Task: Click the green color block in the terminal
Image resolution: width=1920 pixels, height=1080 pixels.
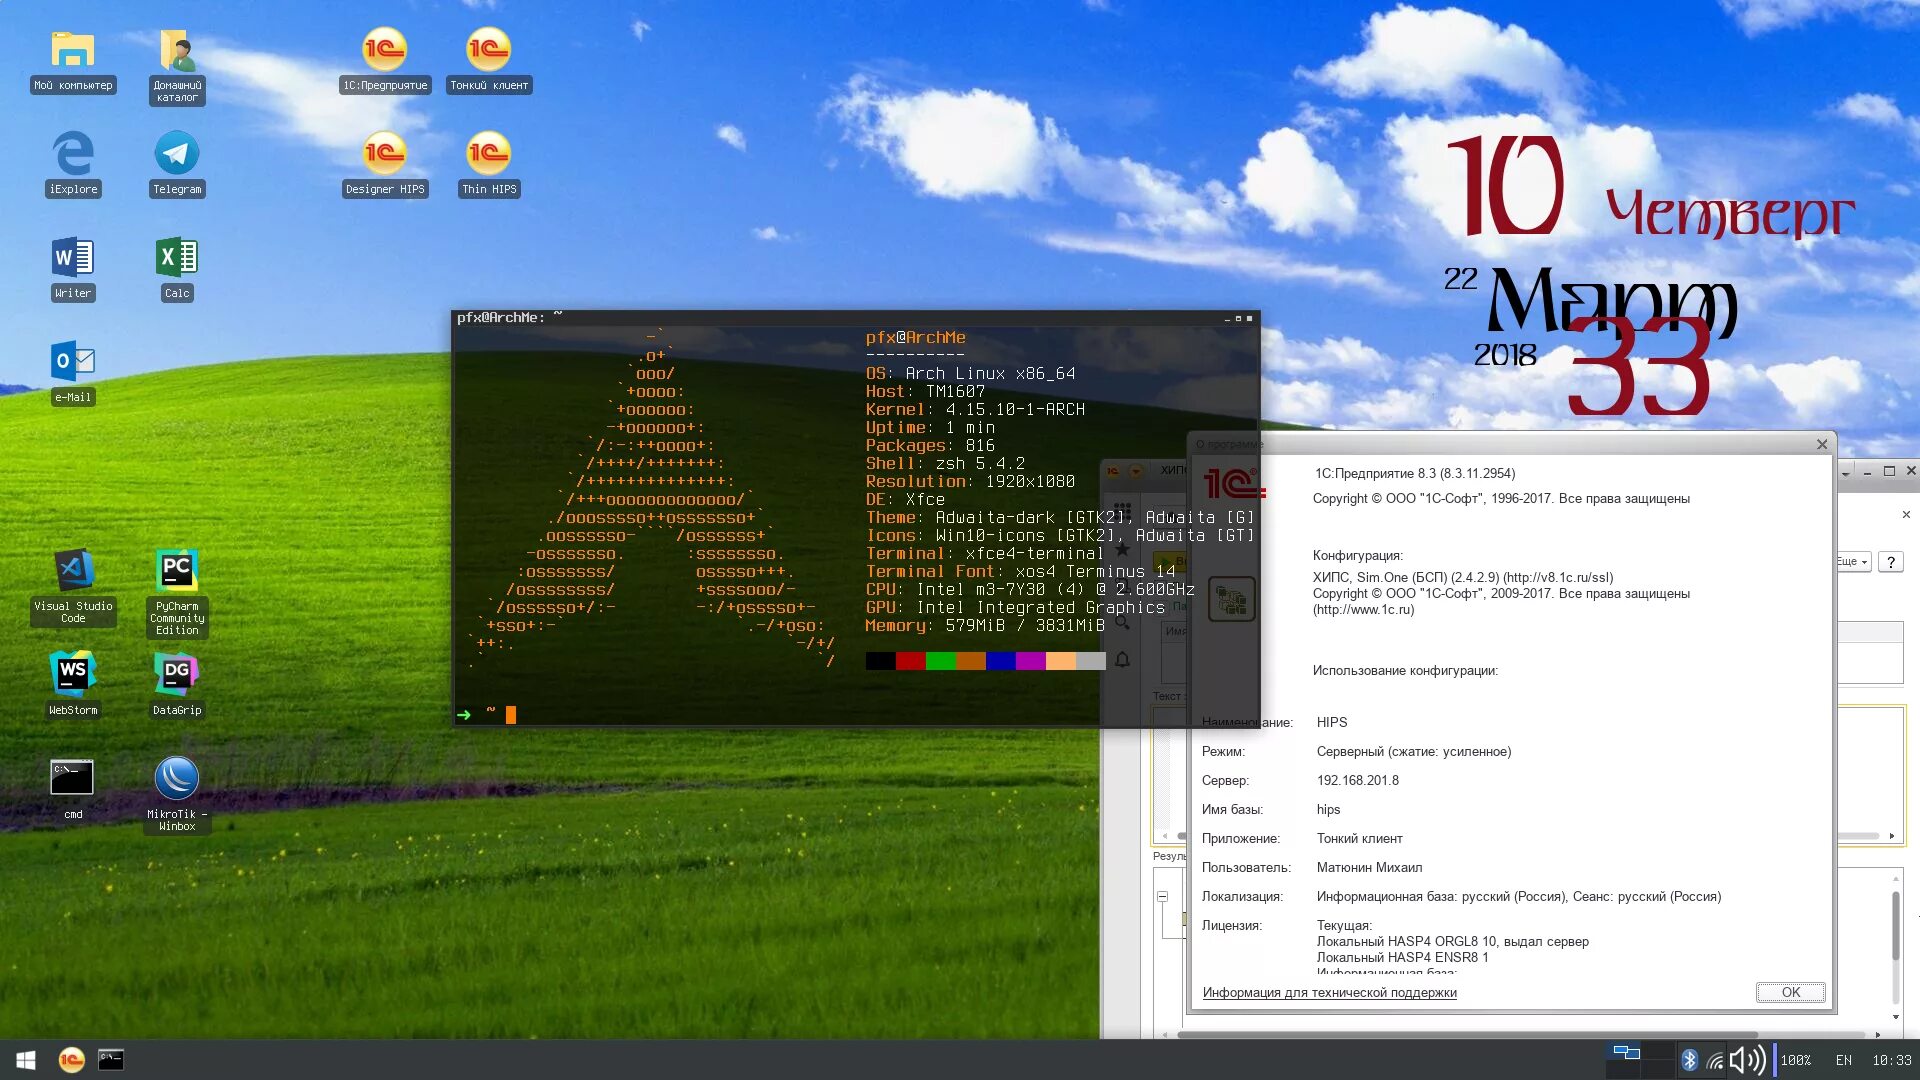Action: pos(940,661)
